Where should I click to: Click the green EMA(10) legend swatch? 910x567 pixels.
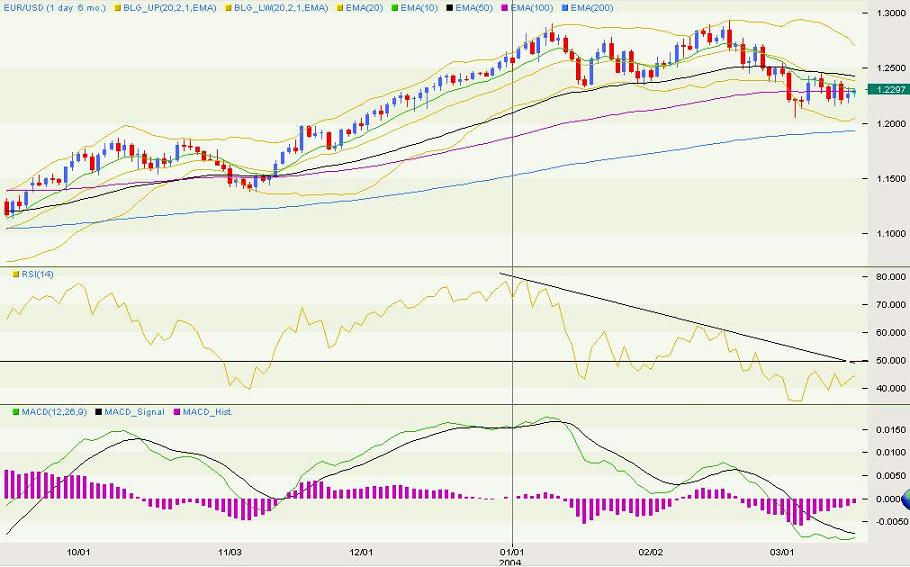tap(394, 8)
